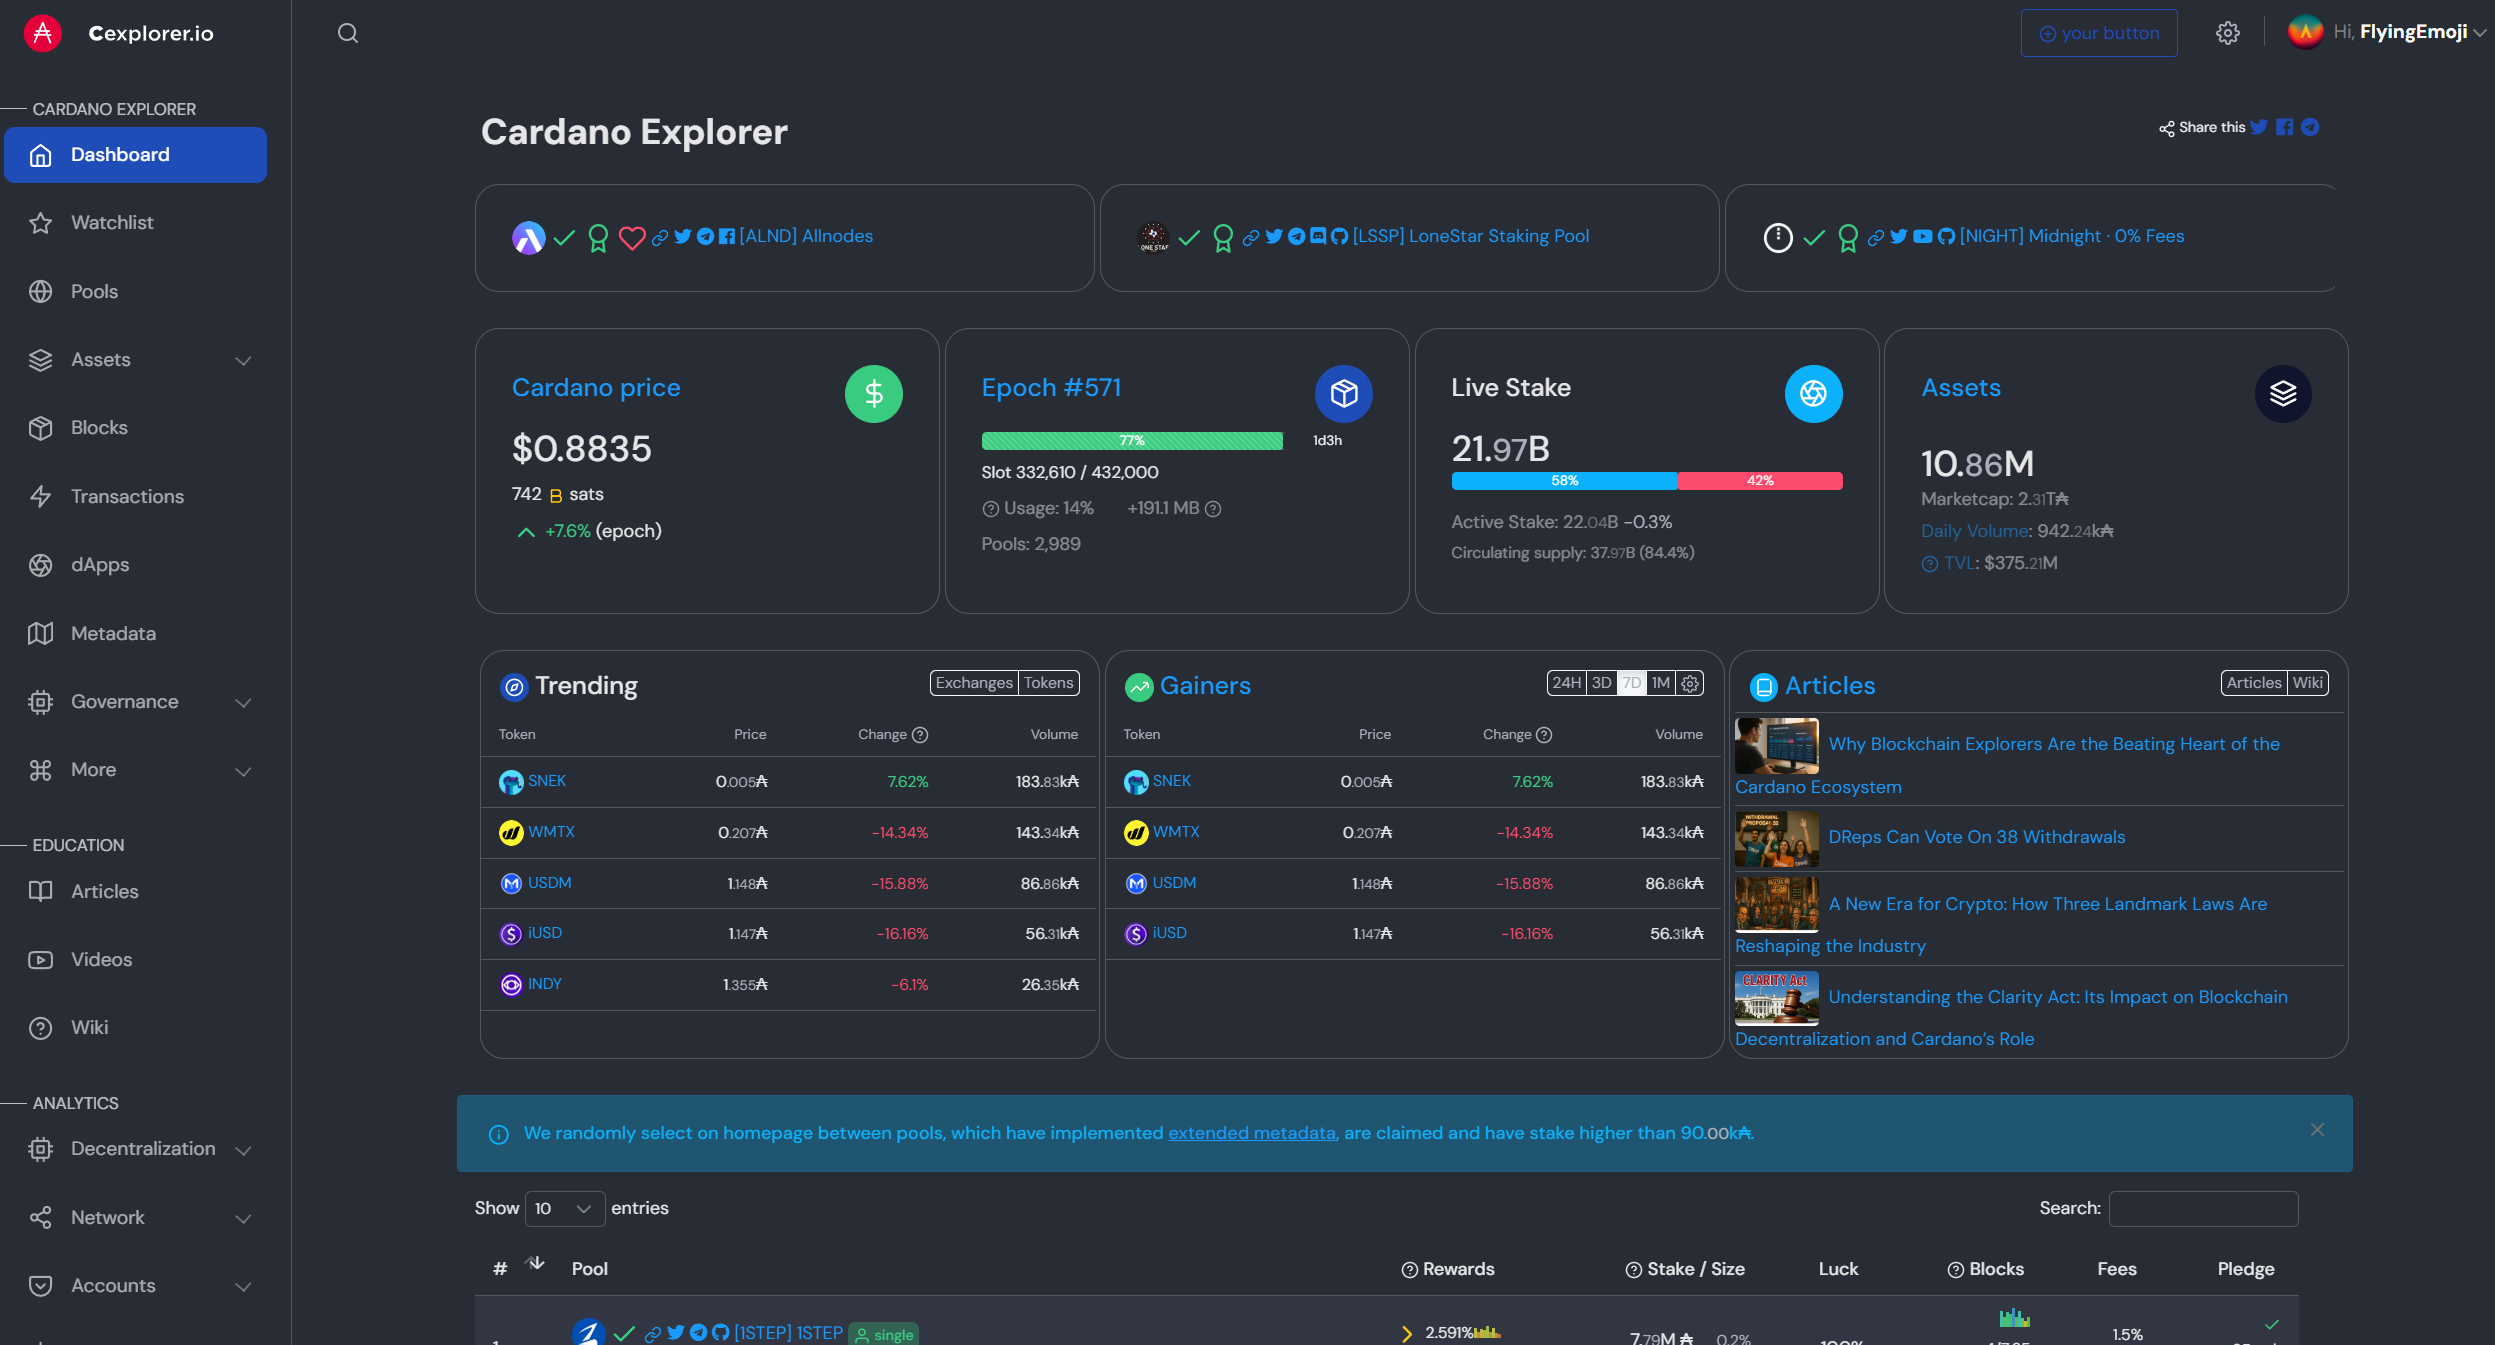Share this page on Twitter
This screenshot has width=2495, height=1345.
pyautogui.click(x=2259, y=127)
